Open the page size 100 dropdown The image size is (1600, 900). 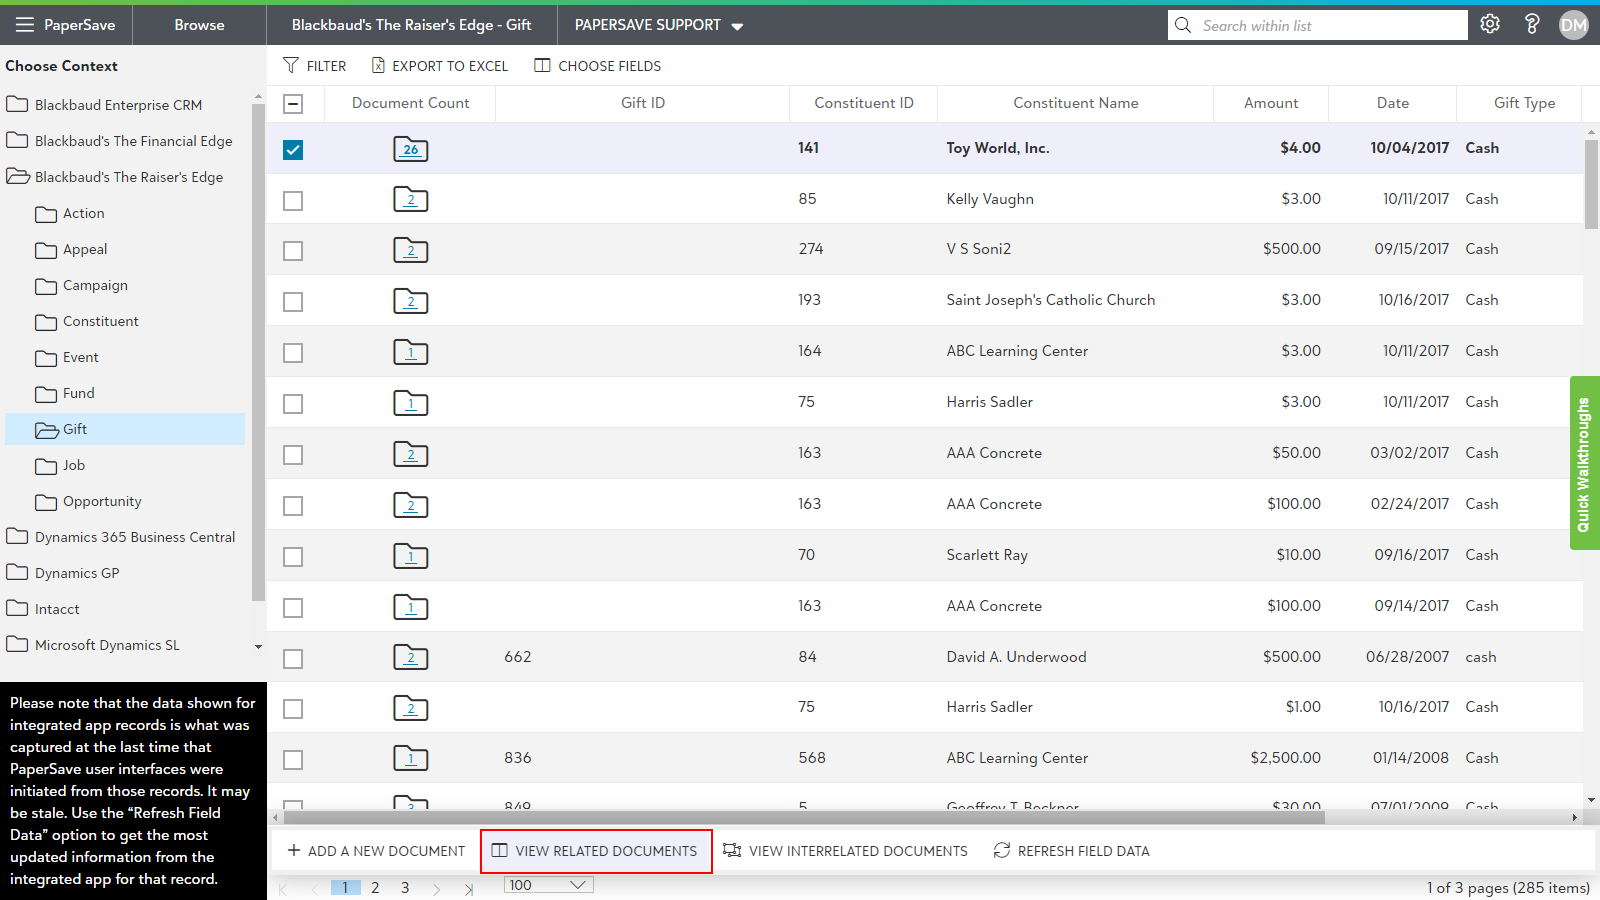(548, 885)
